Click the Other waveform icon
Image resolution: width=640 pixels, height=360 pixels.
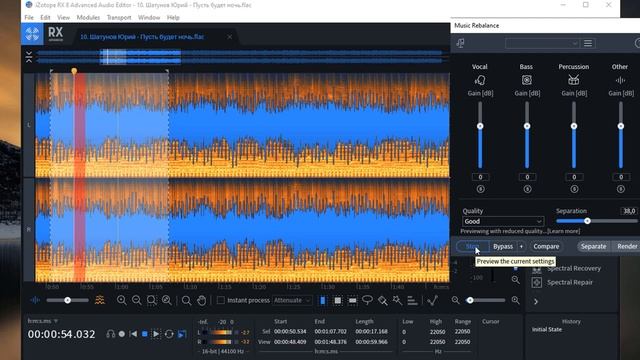[x=620, y=80]
